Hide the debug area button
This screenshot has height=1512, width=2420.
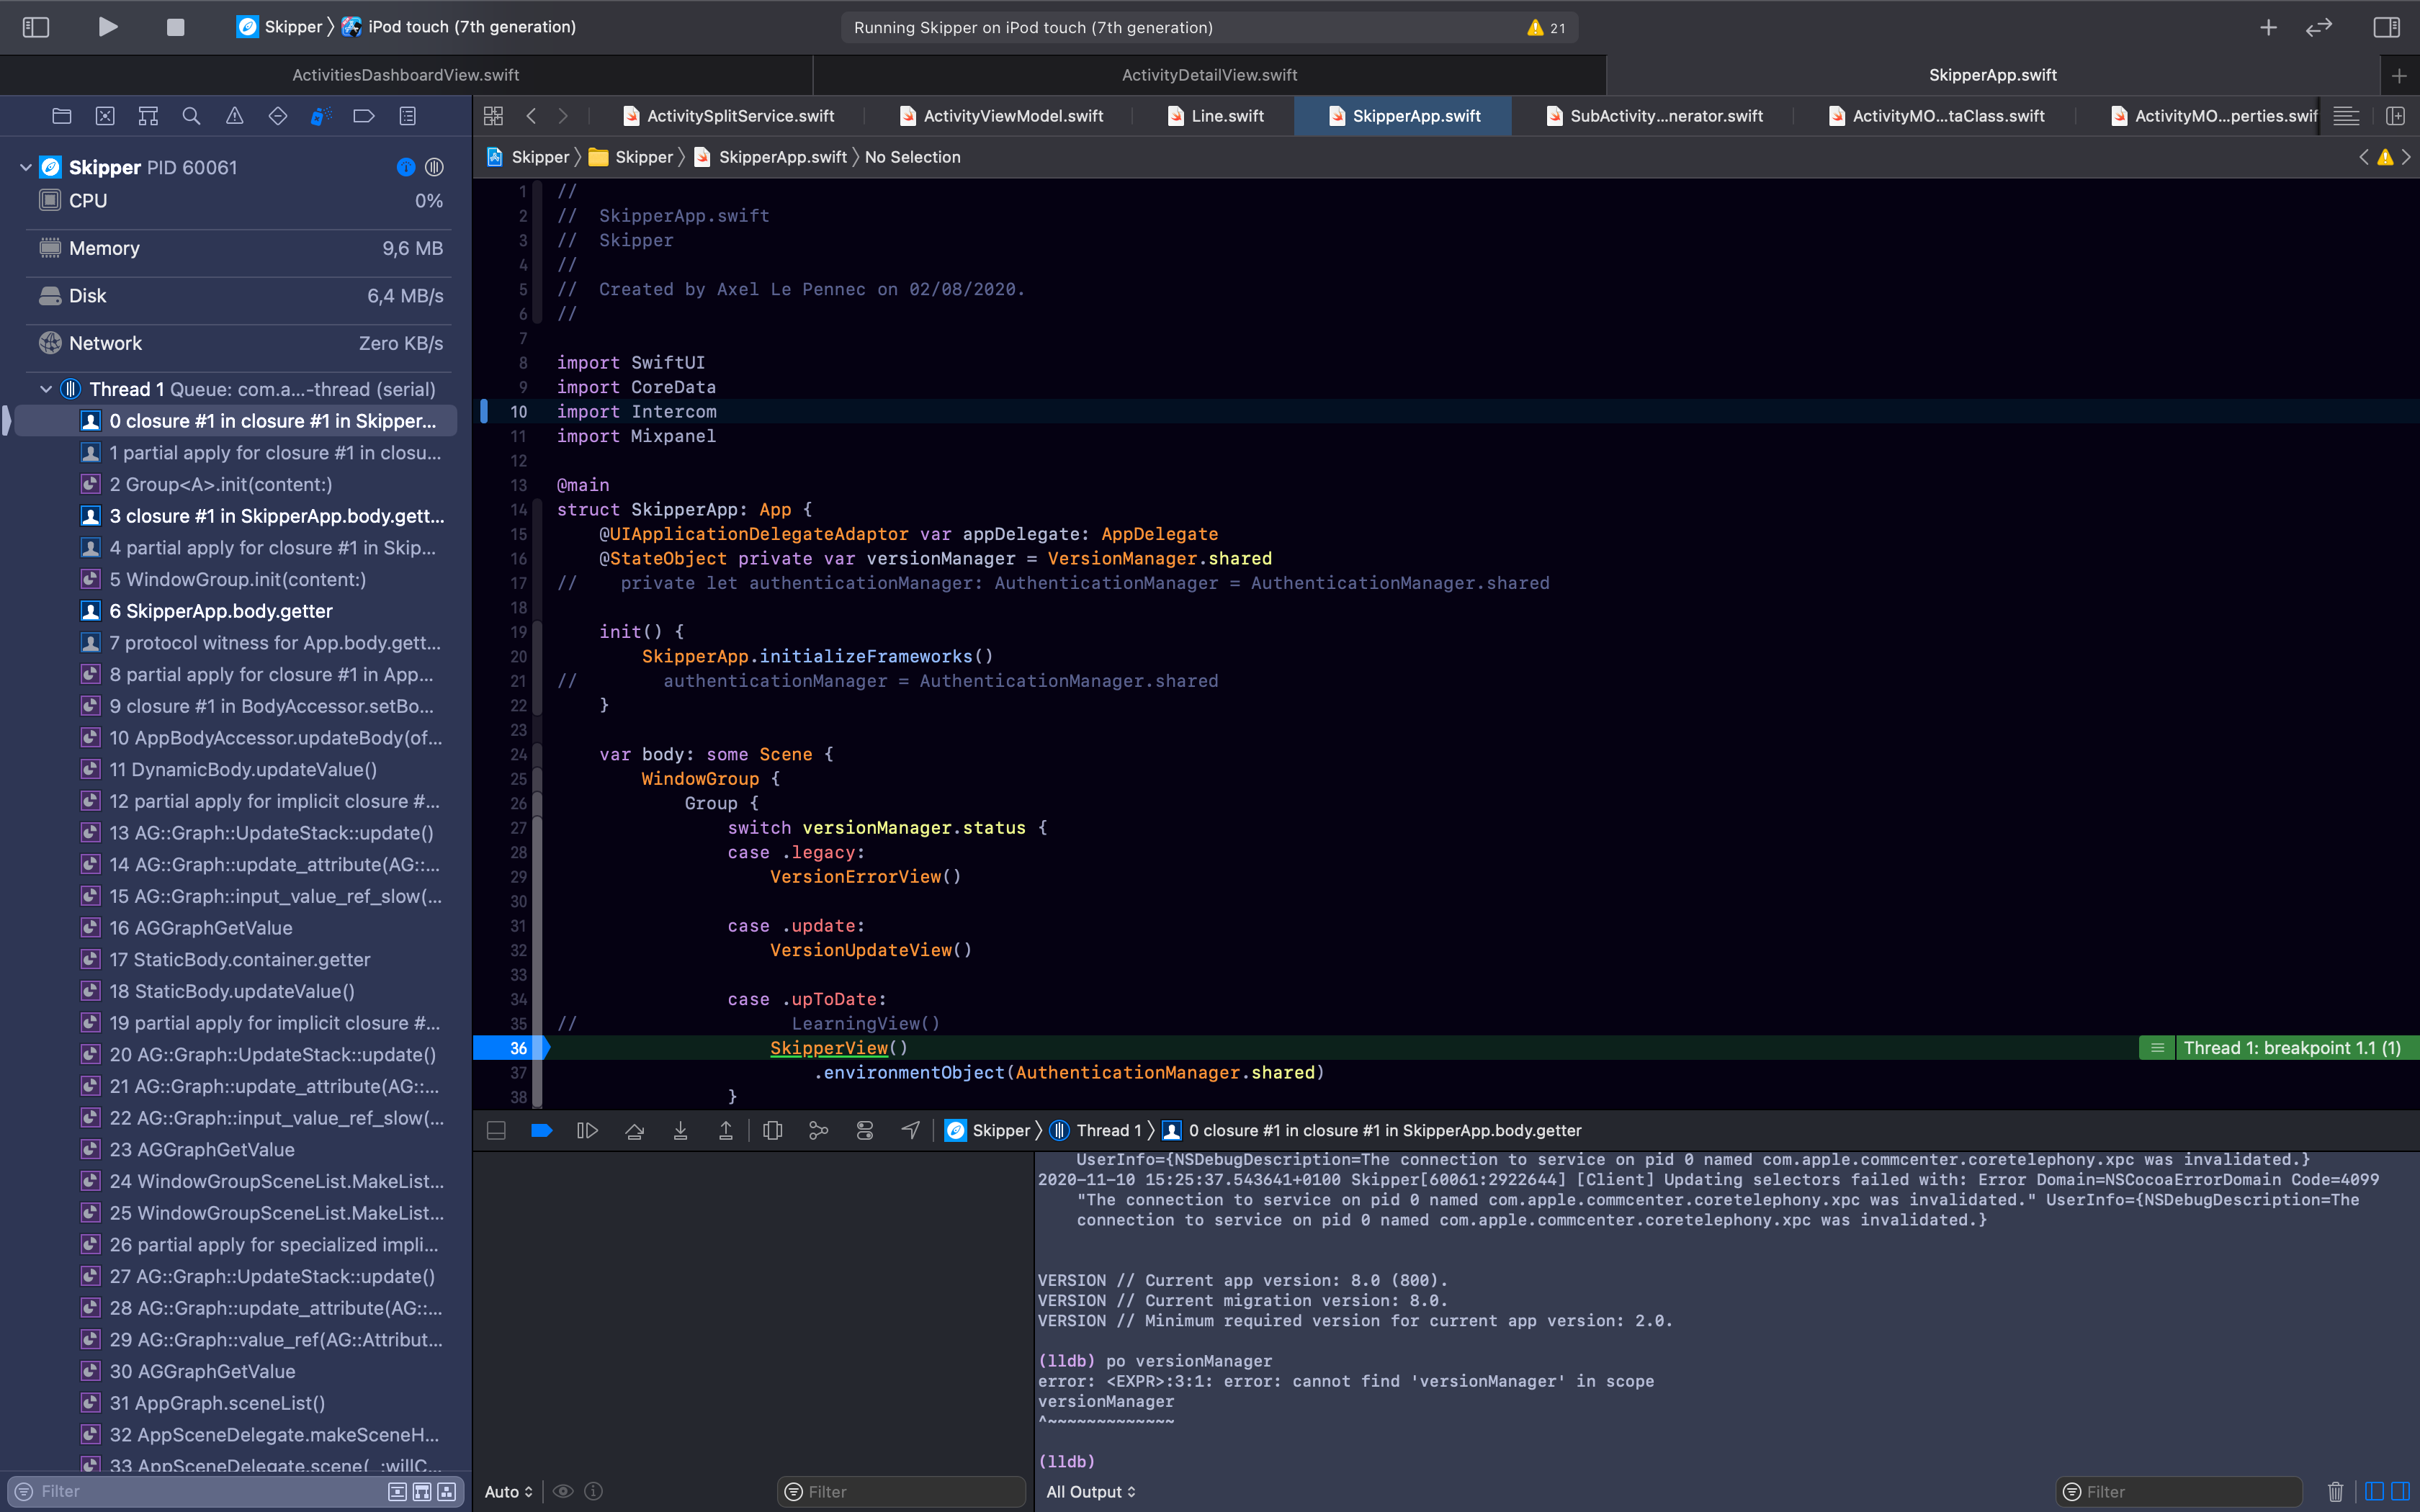click(x=496, y=1131)
